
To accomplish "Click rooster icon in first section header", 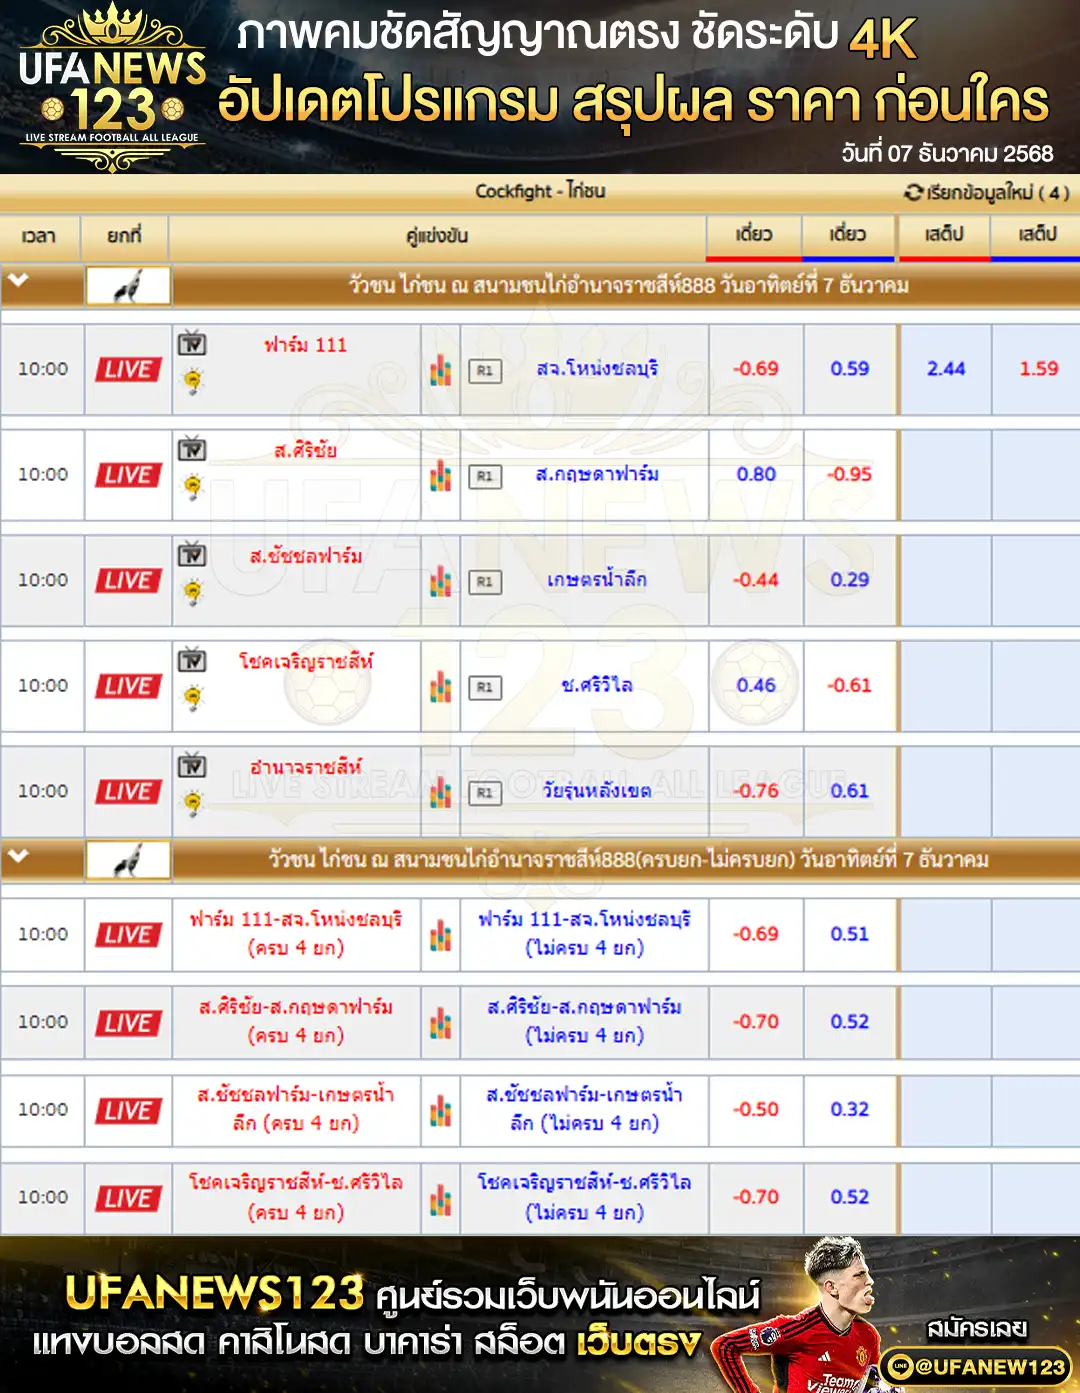I will pos(128,287).
